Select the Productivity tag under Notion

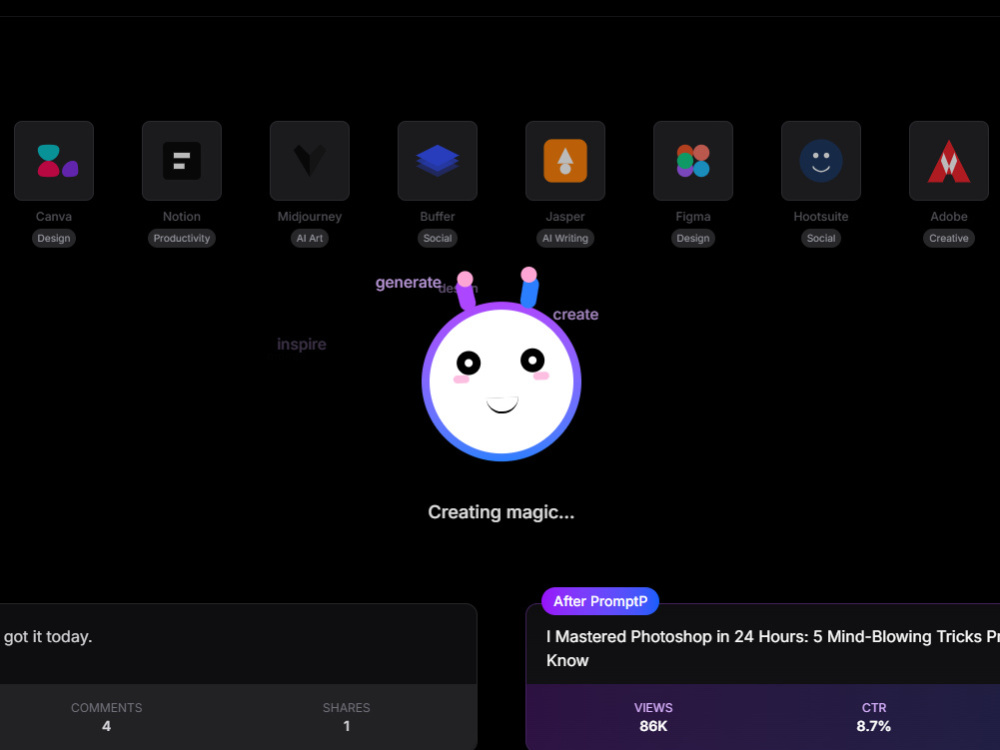182,238
